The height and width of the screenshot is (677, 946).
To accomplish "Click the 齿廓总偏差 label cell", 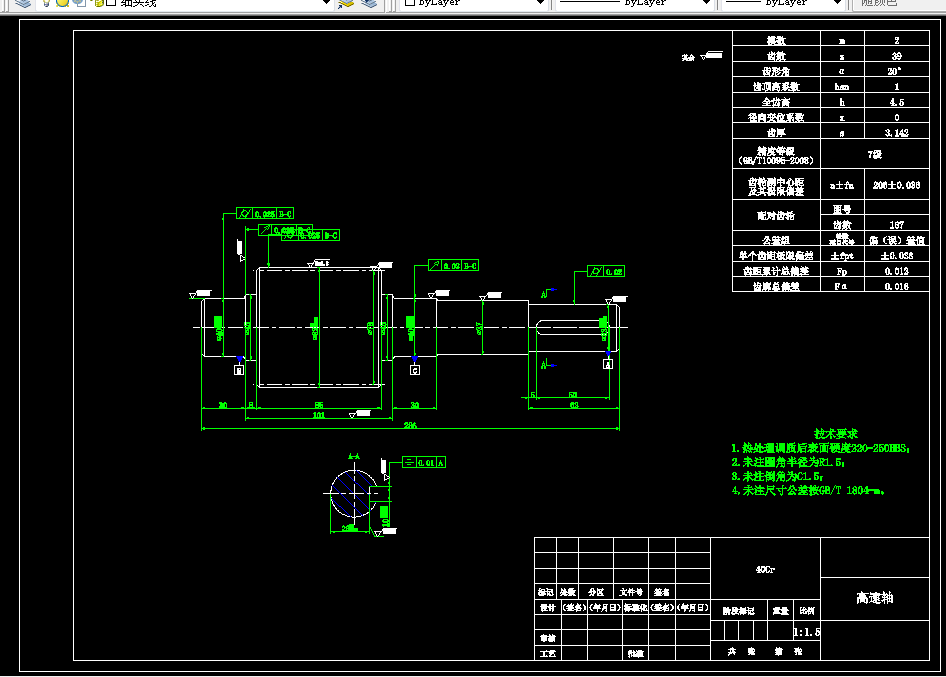I will click(x=776, y=286).
